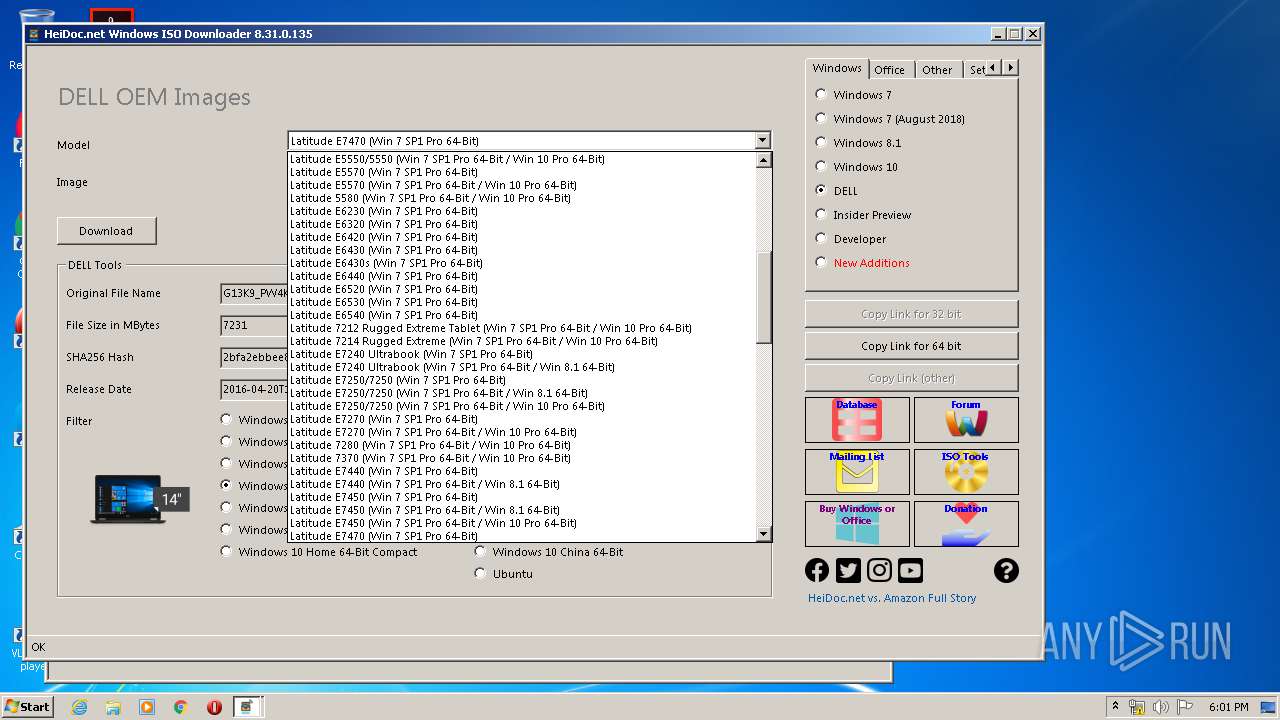
Task: Open the ISO Tools disc icon
Action: pyautogui.click(x=966, y=472)
